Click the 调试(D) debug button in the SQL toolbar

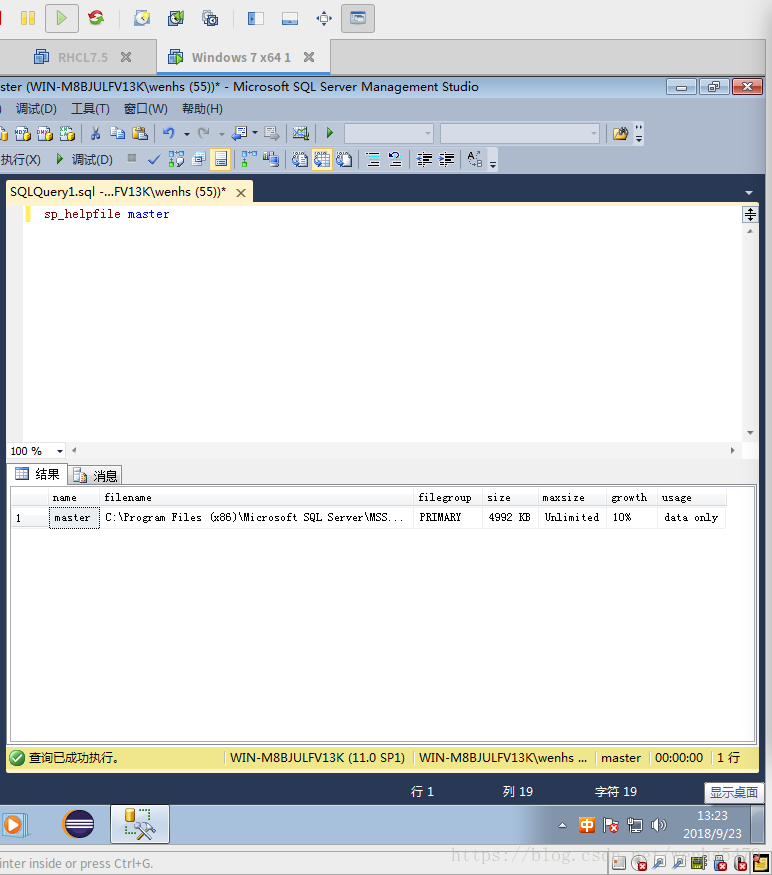point(85,160)
